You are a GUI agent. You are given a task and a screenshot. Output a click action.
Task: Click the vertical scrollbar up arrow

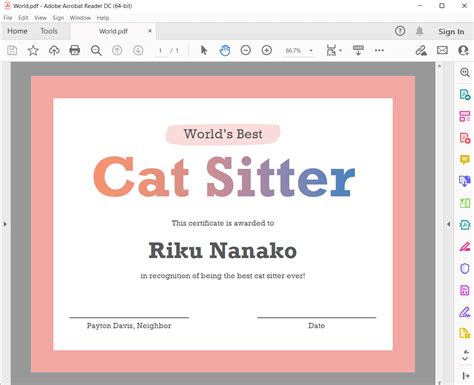tap(439, 66)
